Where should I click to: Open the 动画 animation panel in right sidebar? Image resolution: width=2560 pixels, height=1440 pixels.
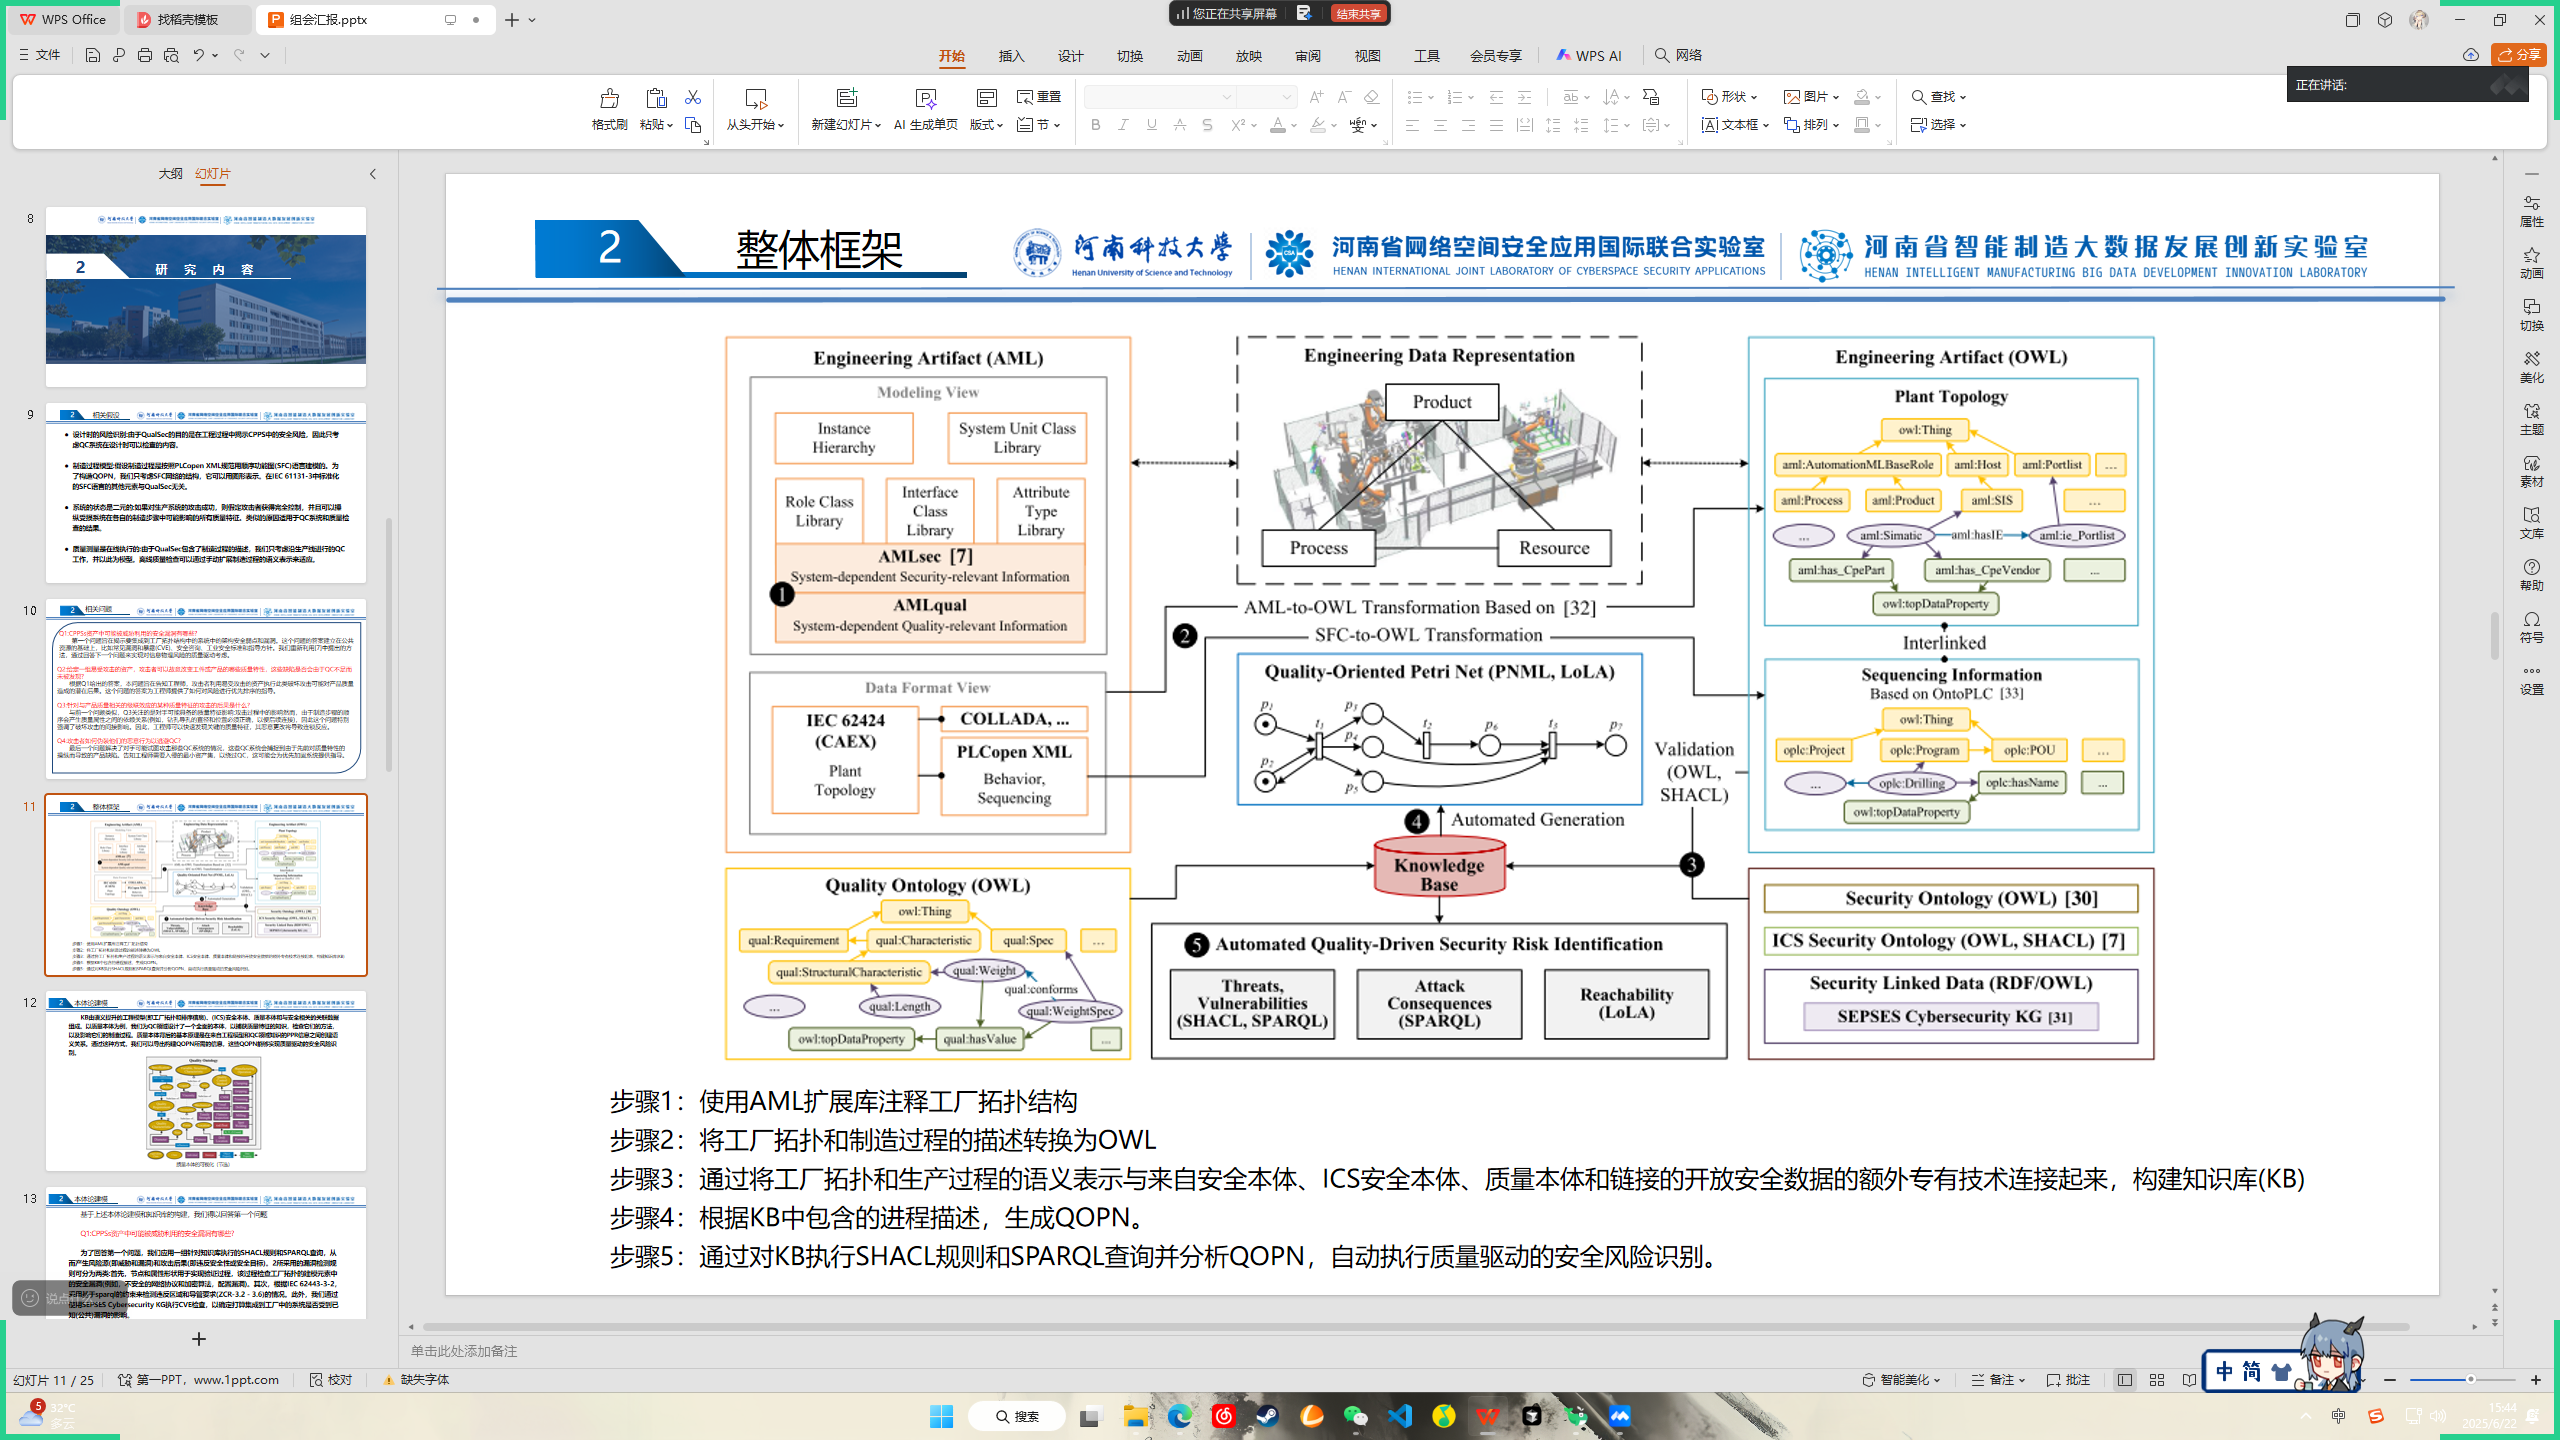point(2531,263)
